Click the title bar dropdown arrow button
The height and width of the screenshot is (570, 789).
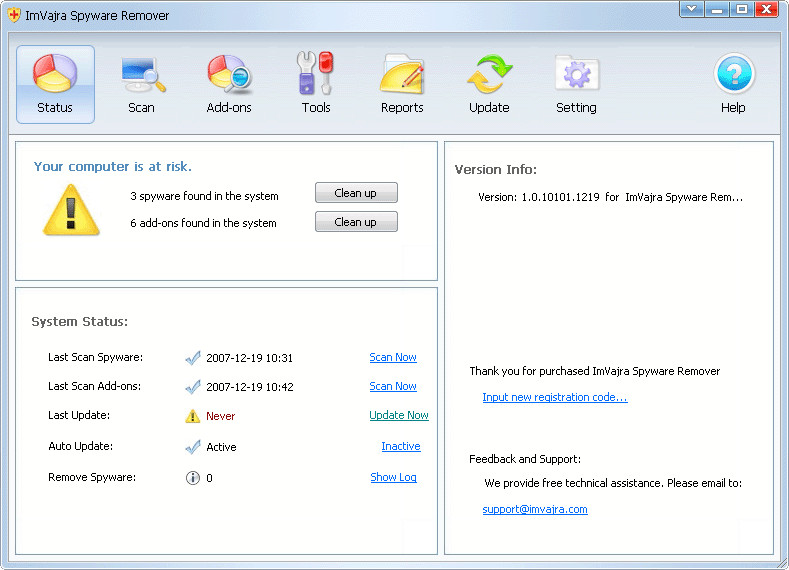pos(692,9)
